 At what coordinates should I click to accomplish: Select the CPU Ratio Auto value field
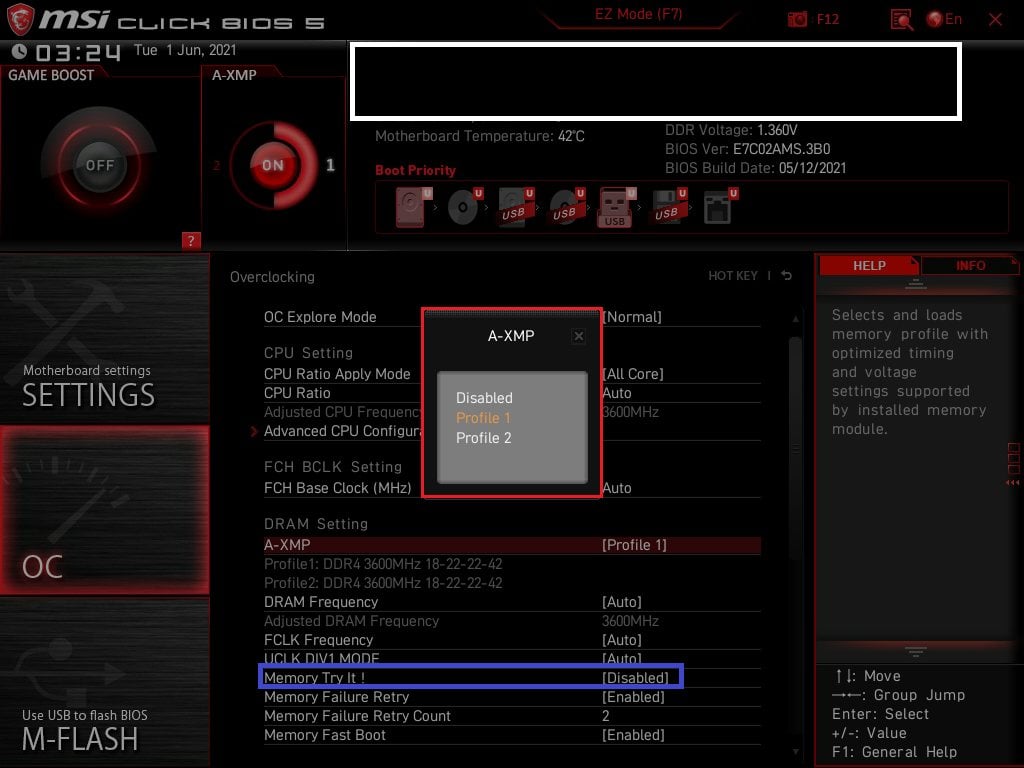click(x=616, y=393)
